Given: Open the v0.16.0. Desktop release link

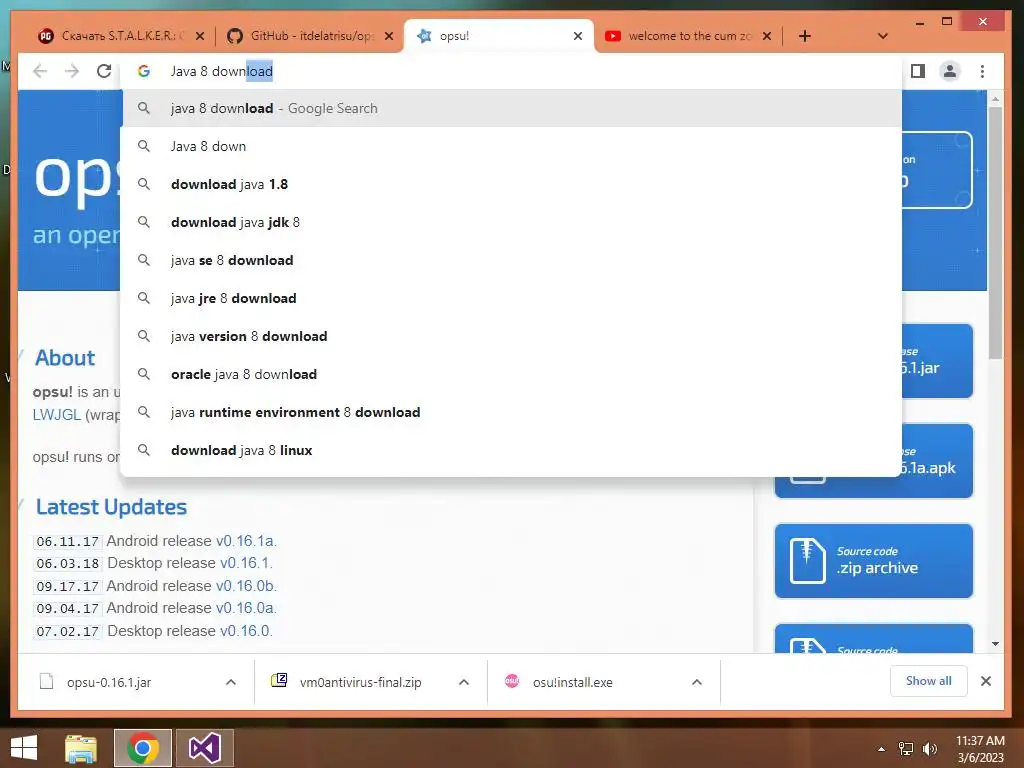Looking at the screenshot, I should coord(246,631).
